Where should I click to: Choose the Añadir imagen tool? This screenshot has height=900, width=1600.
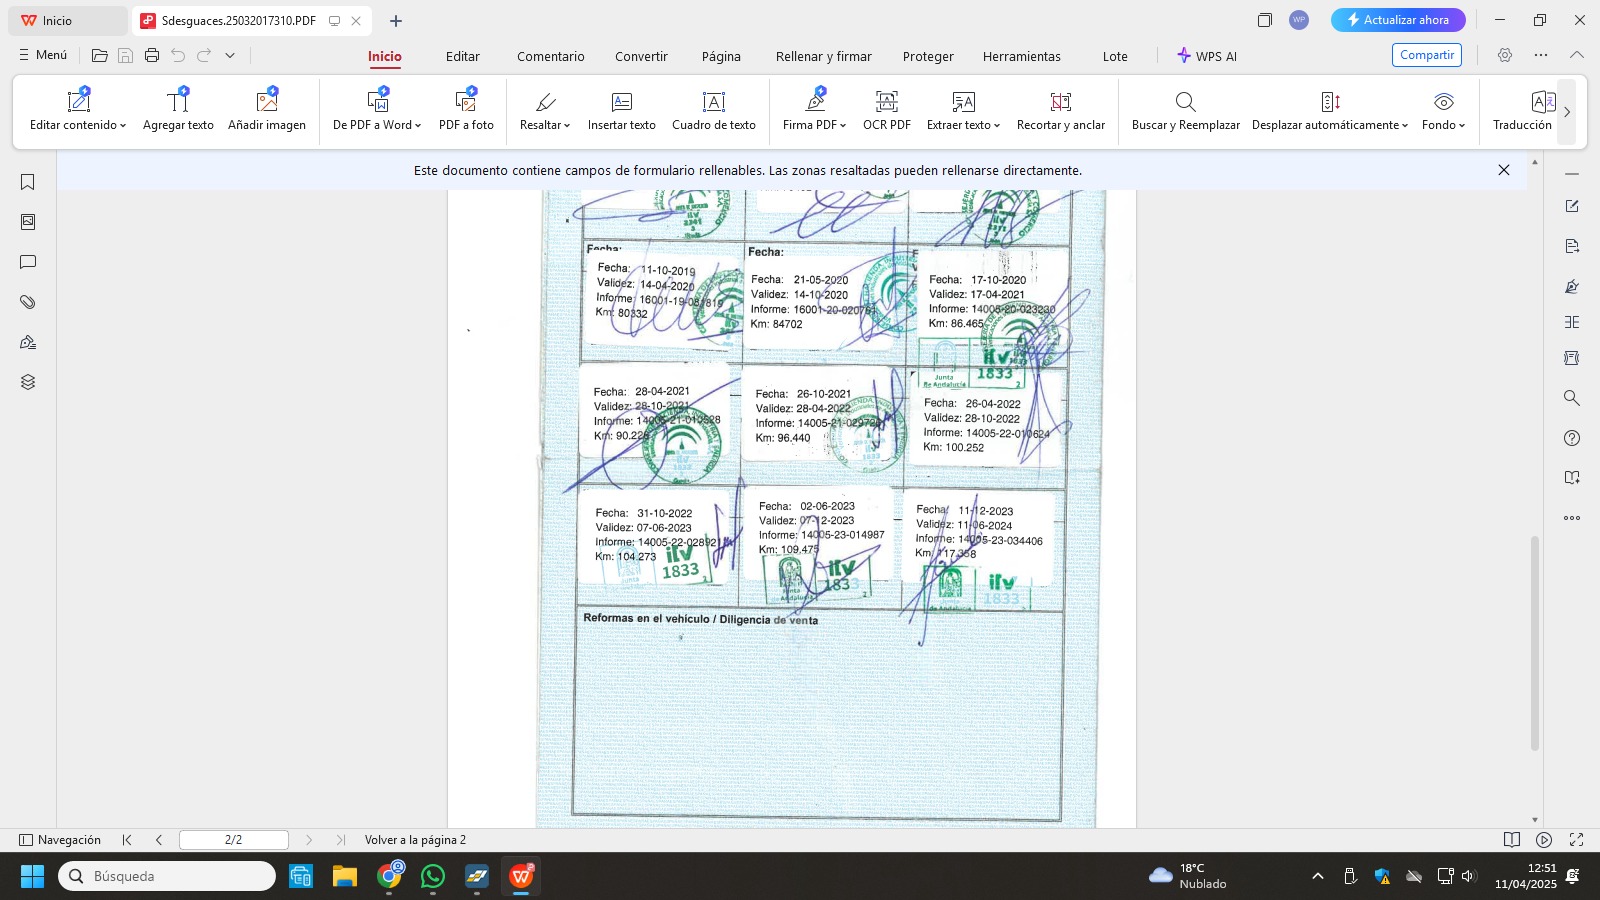(x=267, y=109)
